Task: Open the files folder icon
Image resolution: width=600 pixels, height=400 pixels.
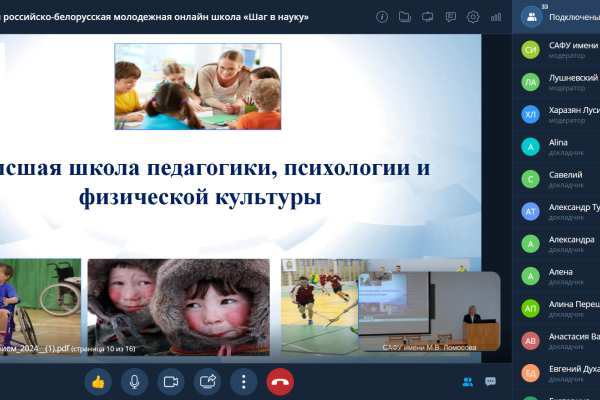Action: [x=404, y=17]
